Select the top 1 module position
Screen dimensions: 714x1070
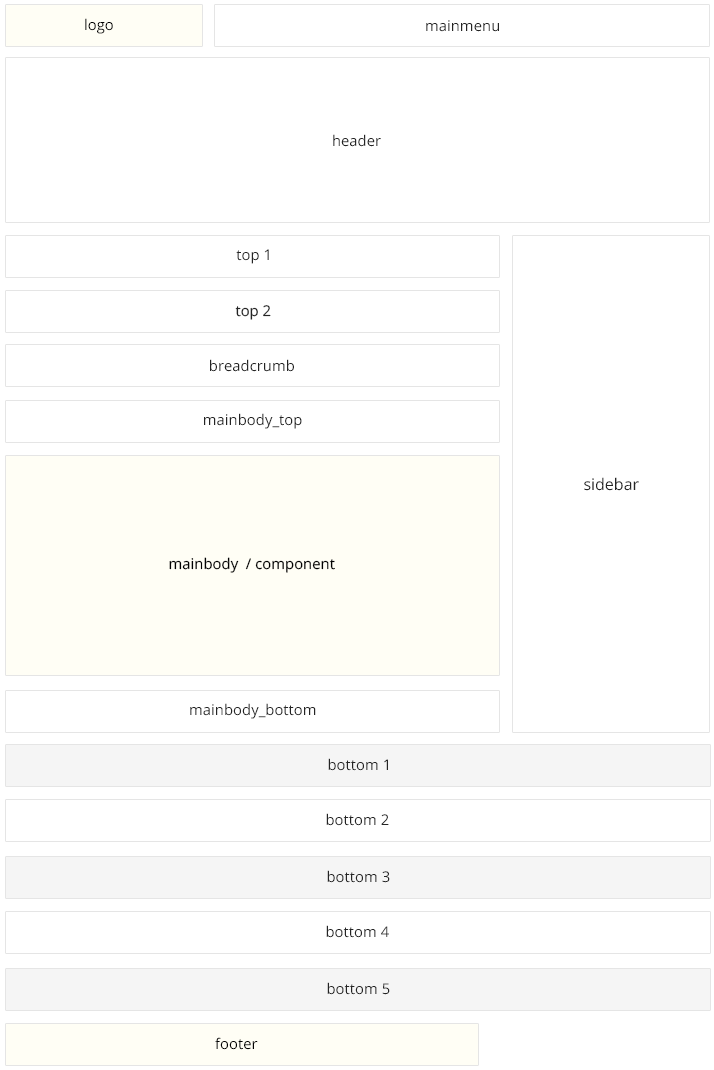tap(252, 256)
